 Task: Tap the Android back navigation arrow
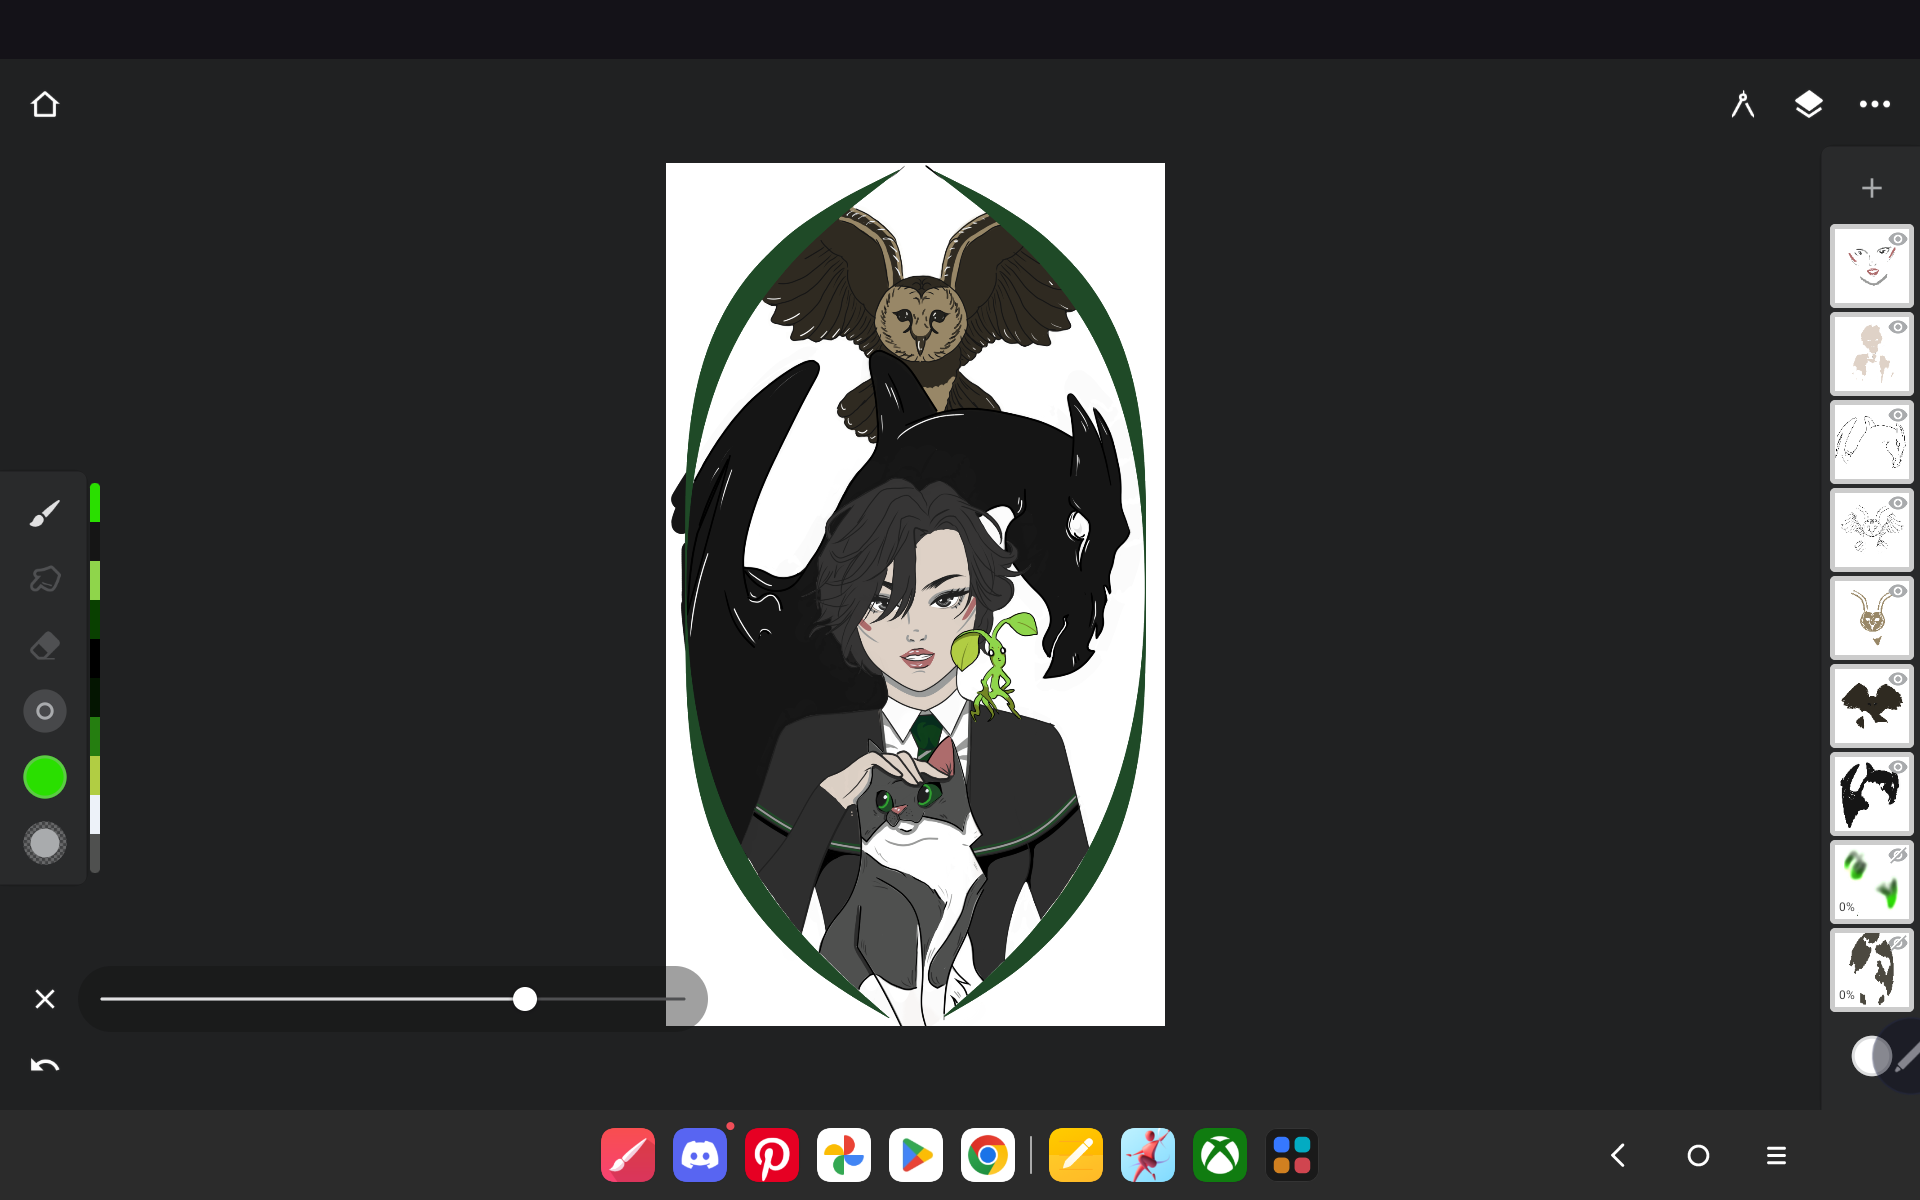click(1618, 1155)
